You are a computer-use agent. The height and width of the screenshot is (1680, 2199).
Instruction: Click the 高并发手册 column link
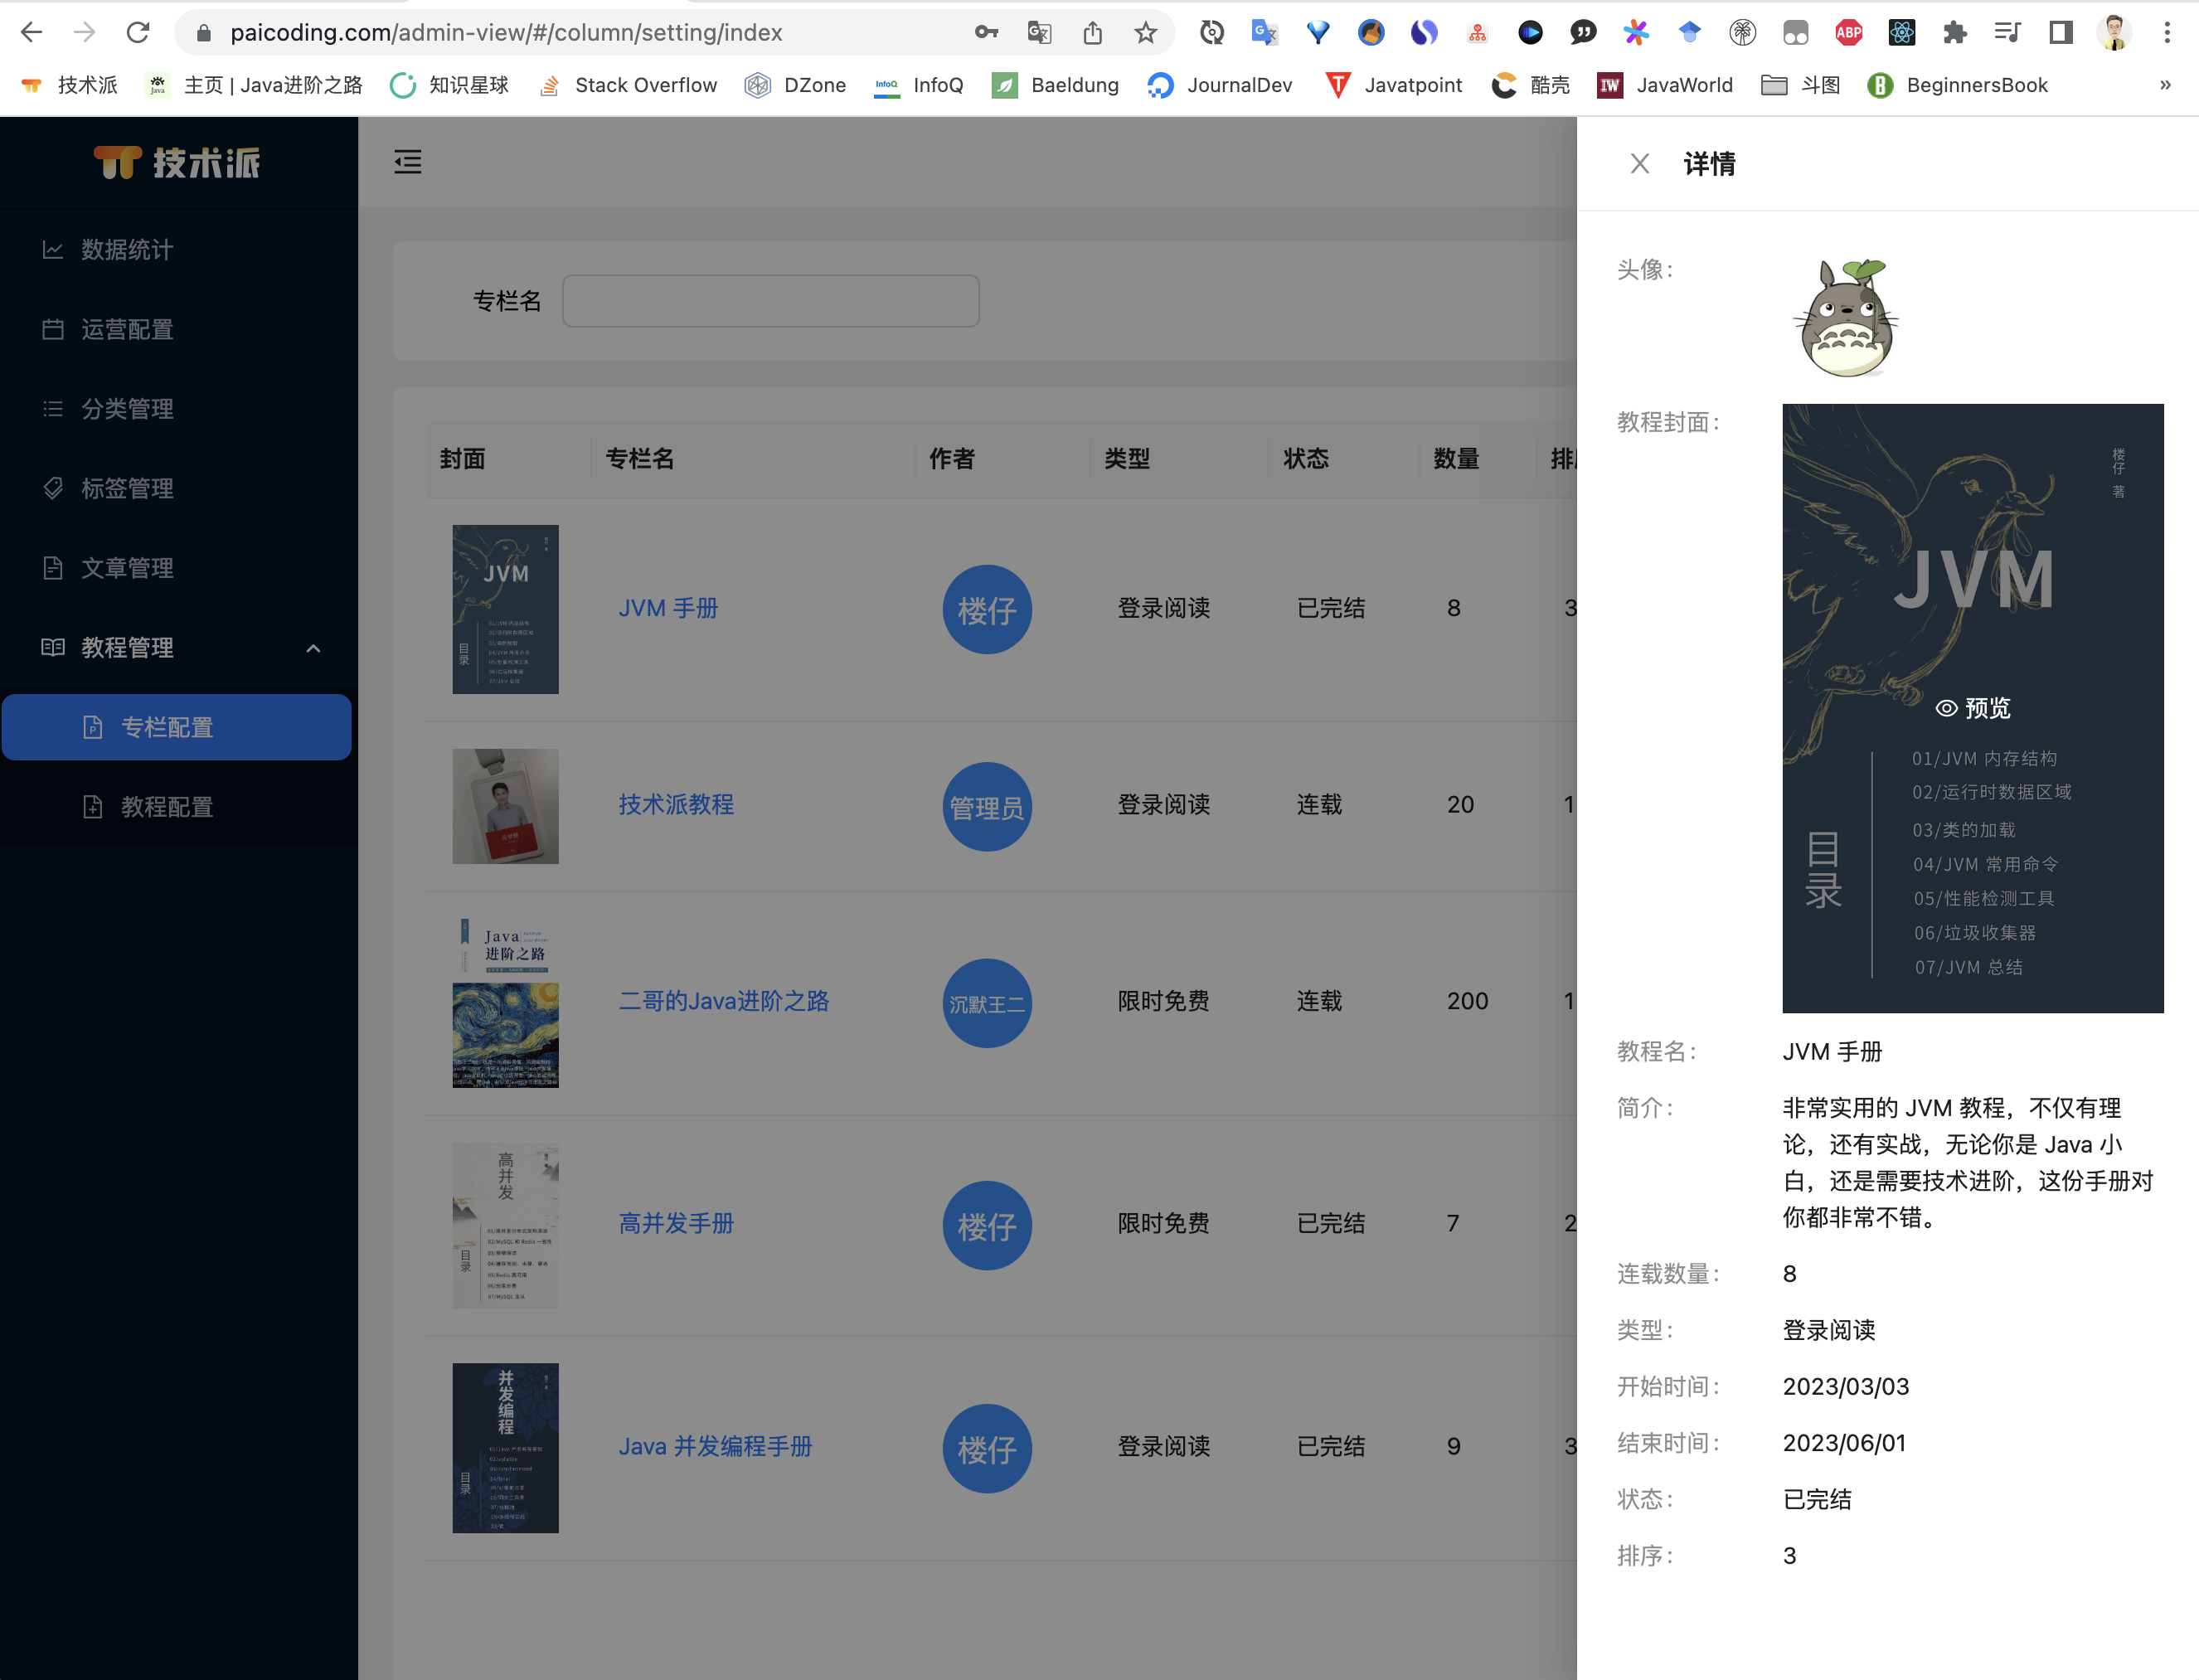[x=676, y=1223]
